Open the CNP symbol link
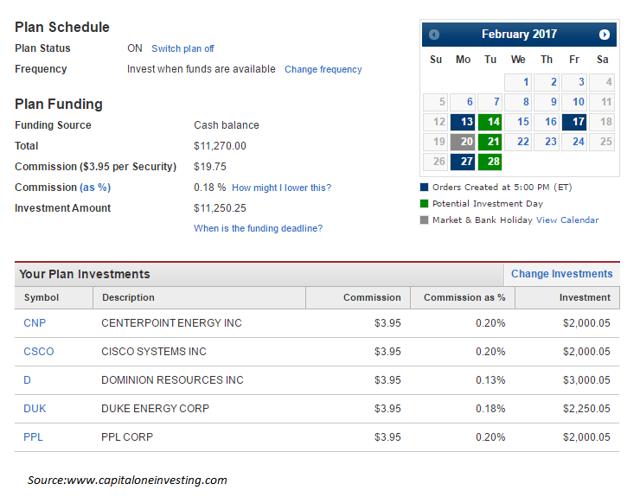 [34, 323]
